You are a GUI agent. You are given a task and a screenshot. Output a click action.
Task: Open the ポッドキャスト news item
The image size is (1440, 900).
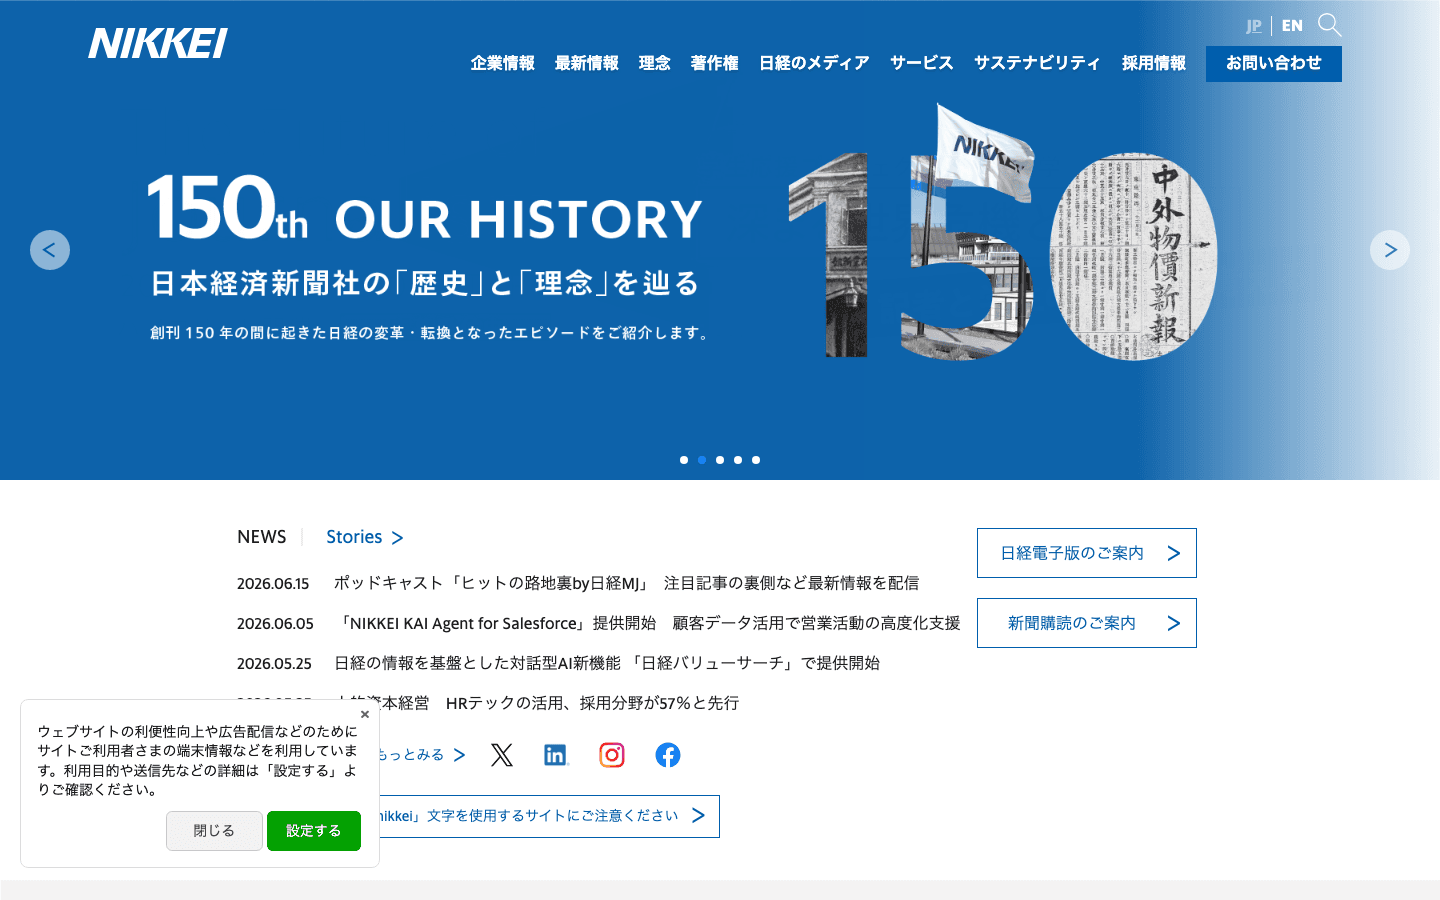[x=626, y=583]
